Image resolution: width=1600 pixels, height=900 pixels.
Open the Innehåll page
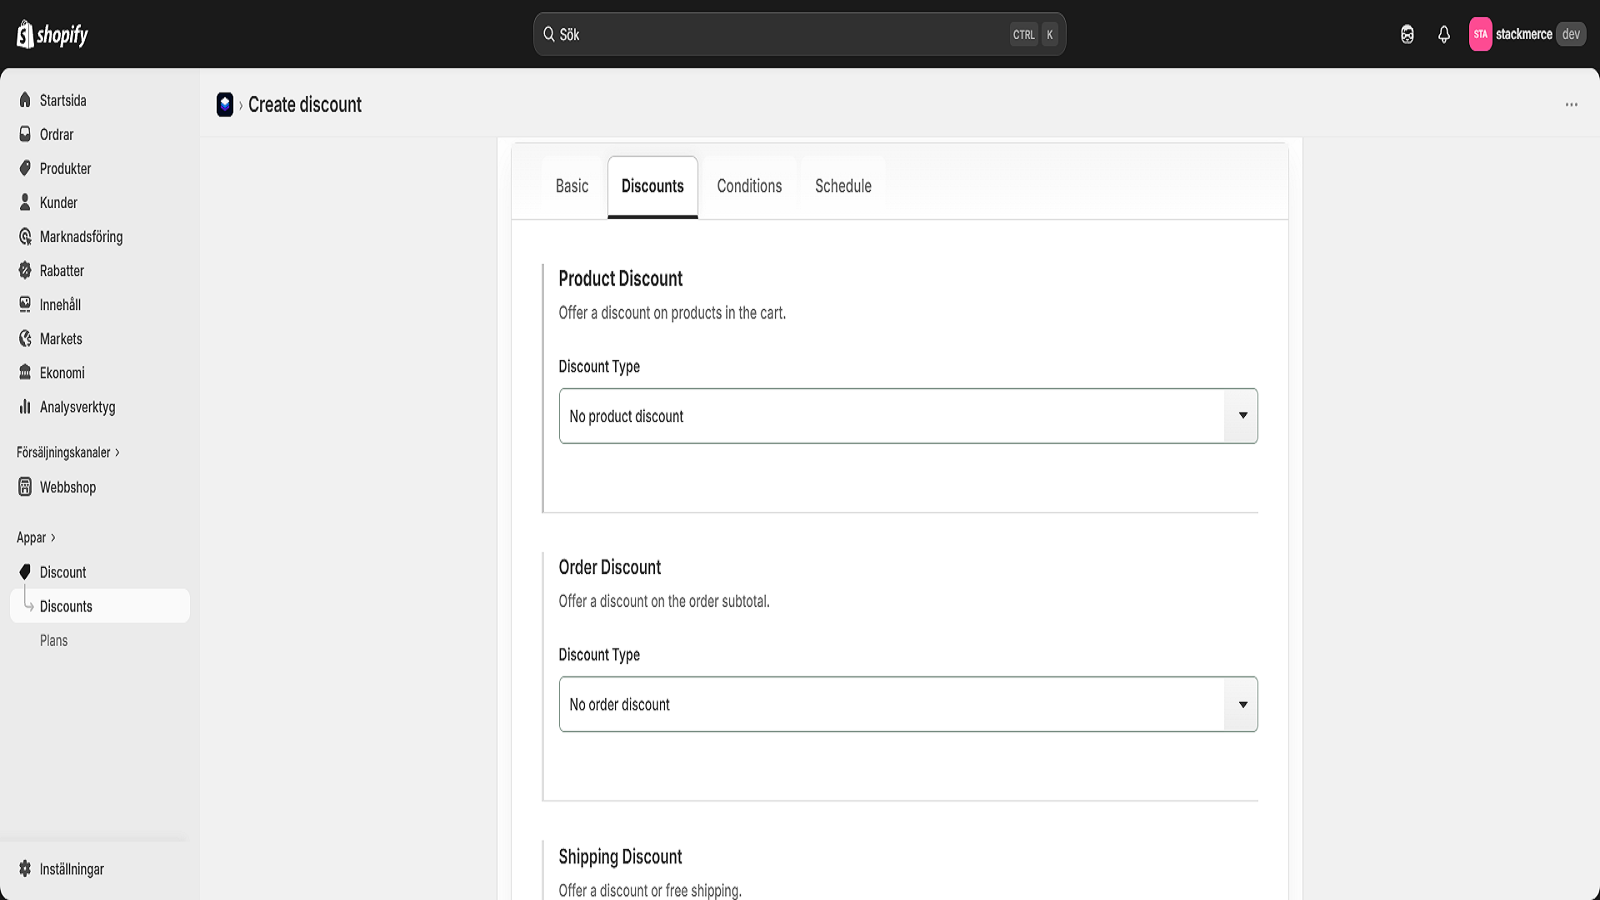click(x=60, y=304)
